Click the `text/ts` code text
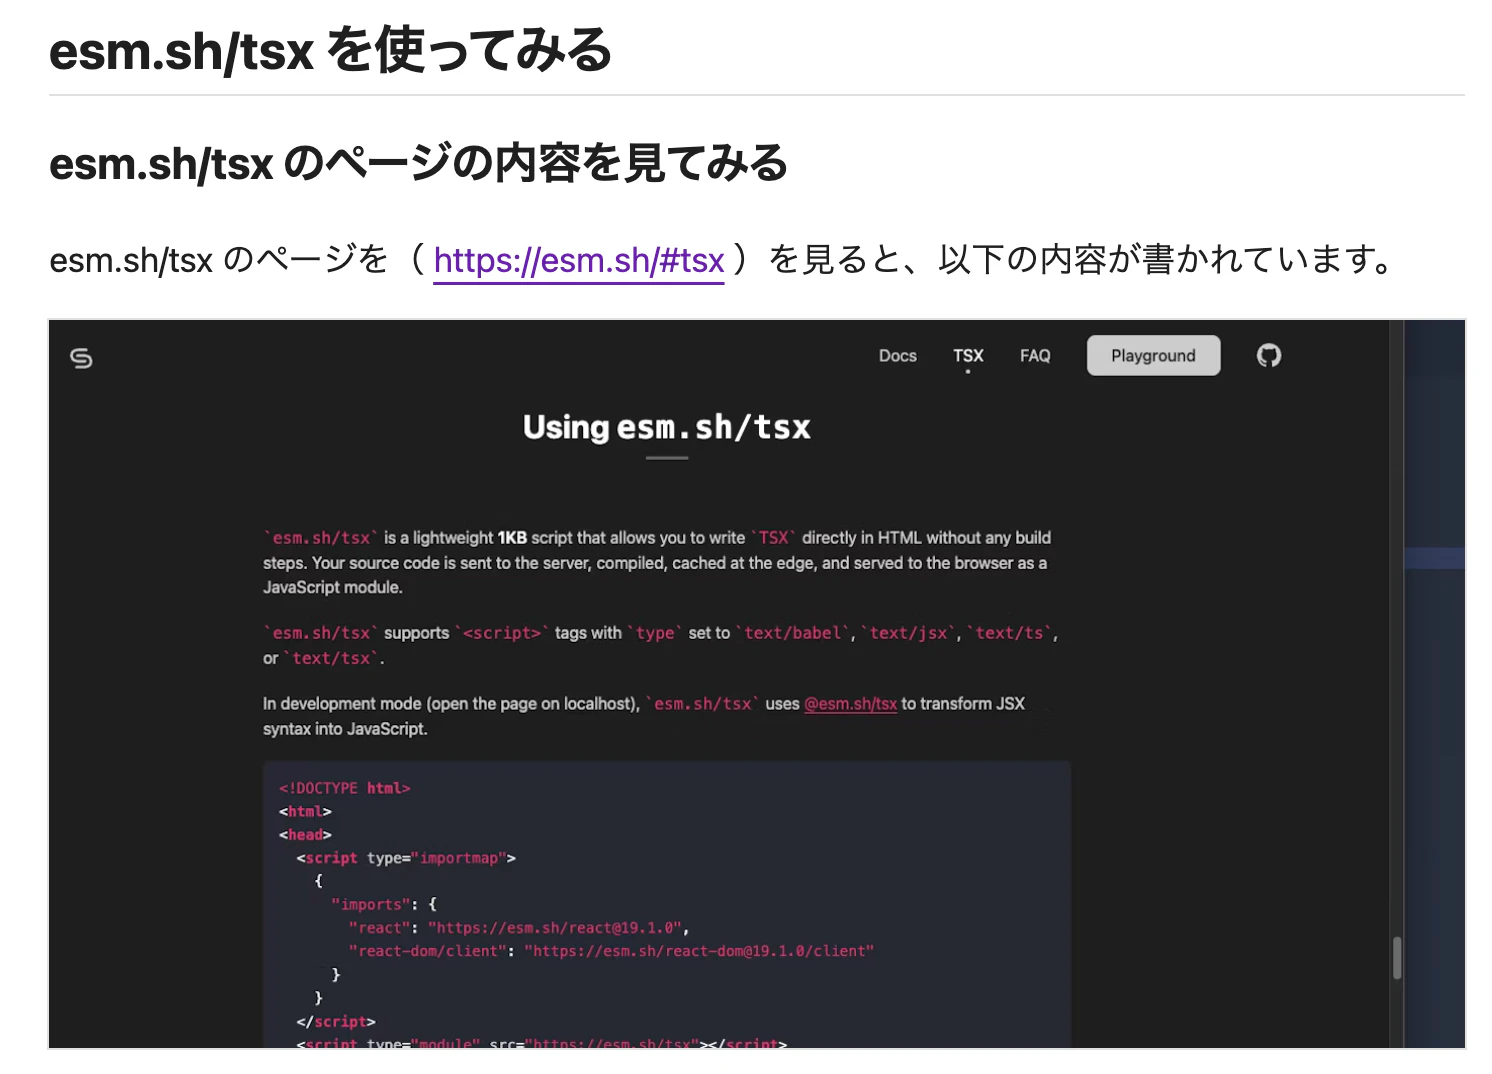The height and width of the screenshot is (1074, 1492). (x=1010, y=633)
